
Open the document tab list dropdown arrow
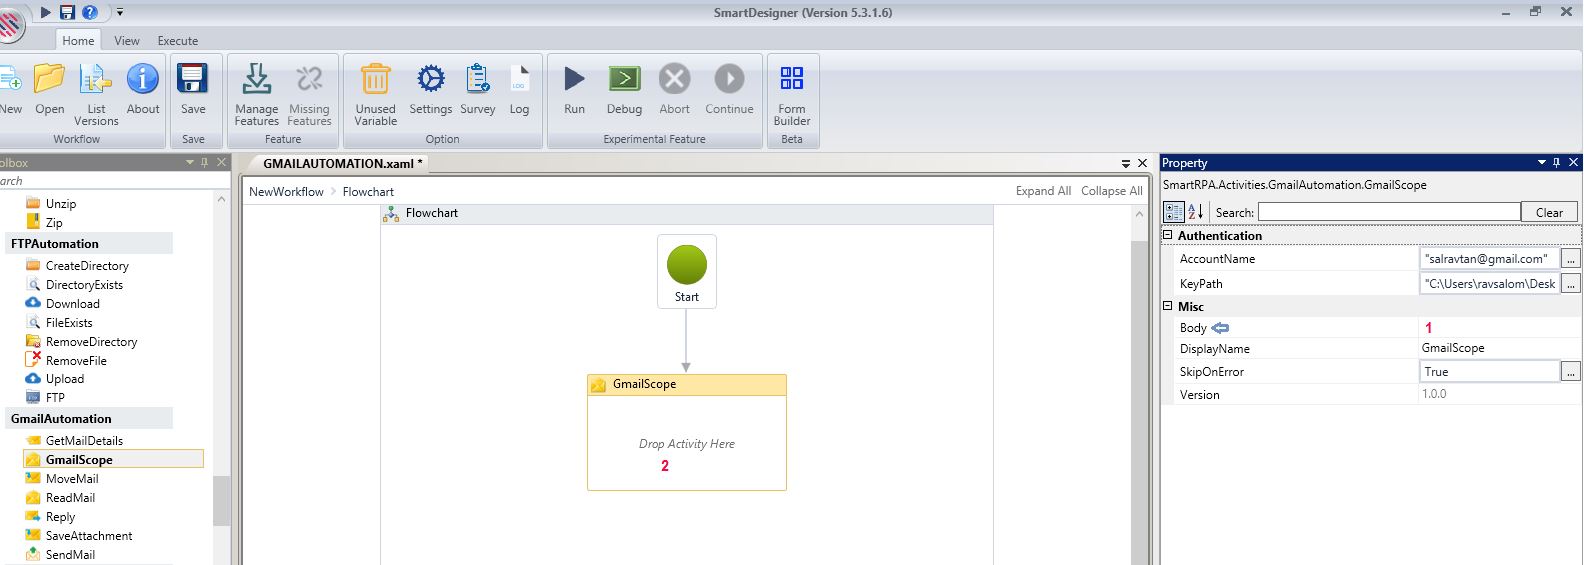(1127, 163)
